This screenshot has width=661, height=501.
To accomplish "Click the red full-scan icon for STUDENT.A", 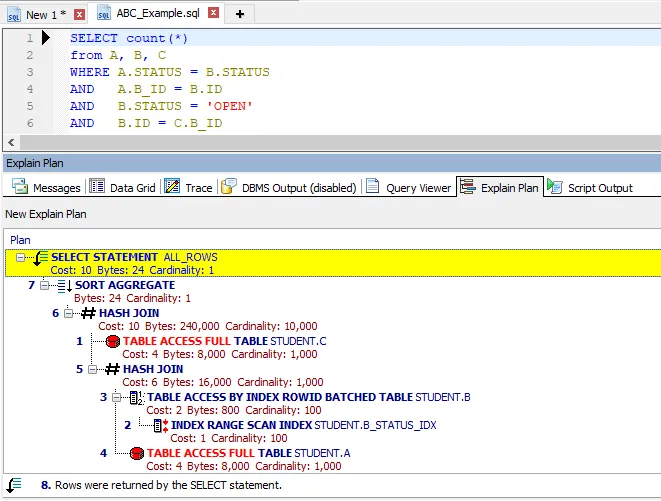I will [x=136, y=454].
